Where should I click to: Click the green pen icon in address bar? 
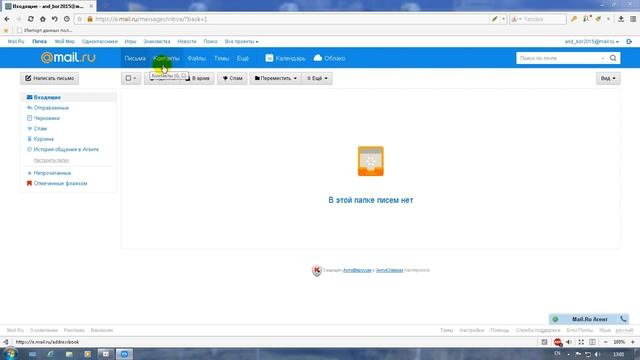(x=495, y=19)
